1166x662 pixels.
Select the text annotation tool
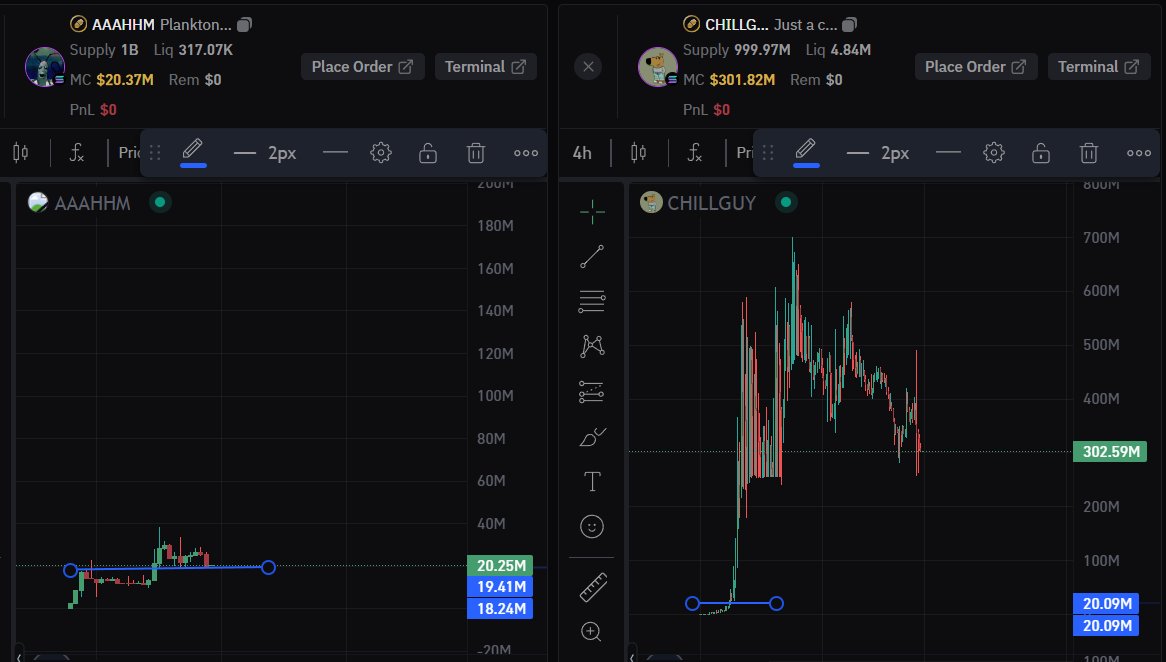click(x=592, y=481)
